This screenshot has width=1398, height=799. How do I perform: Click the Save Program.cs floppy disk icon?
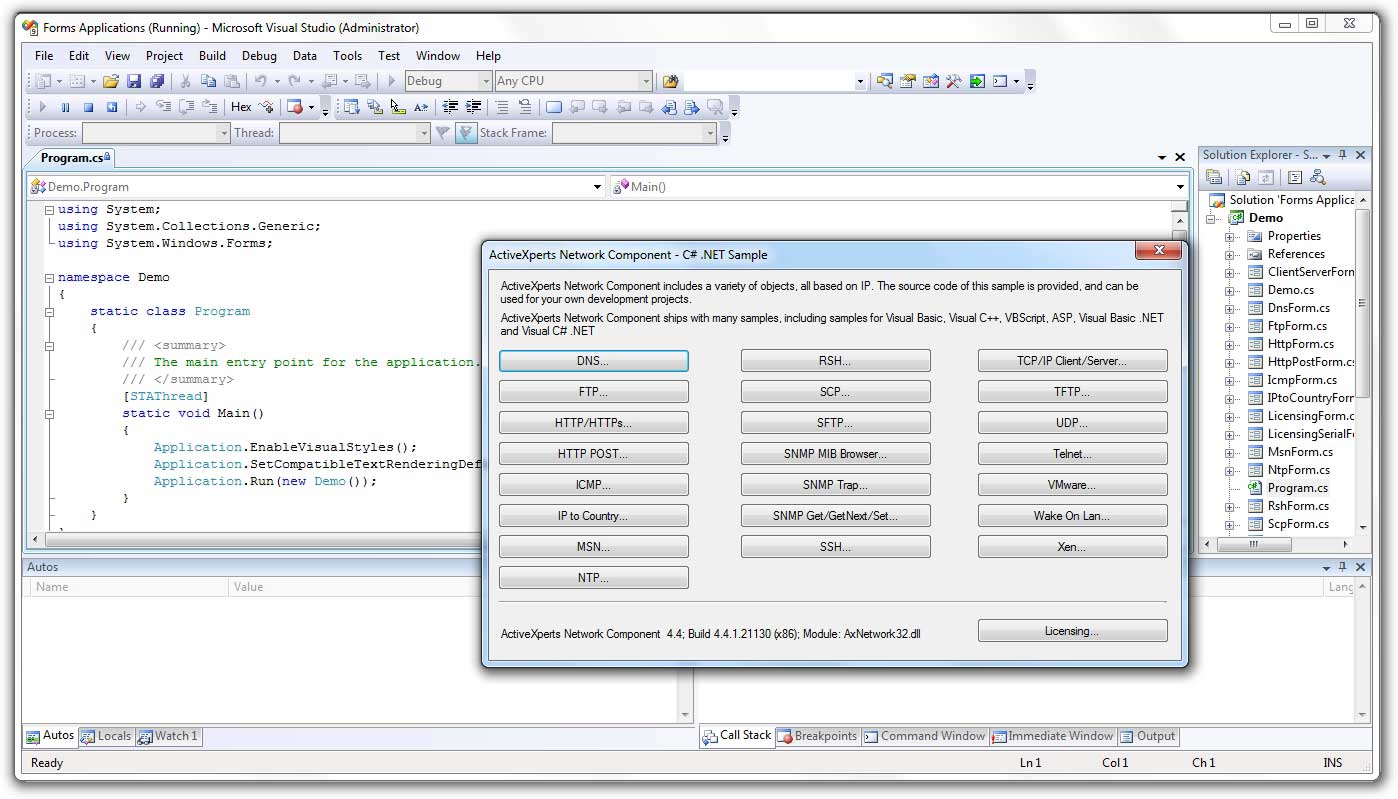click(135, 81)
